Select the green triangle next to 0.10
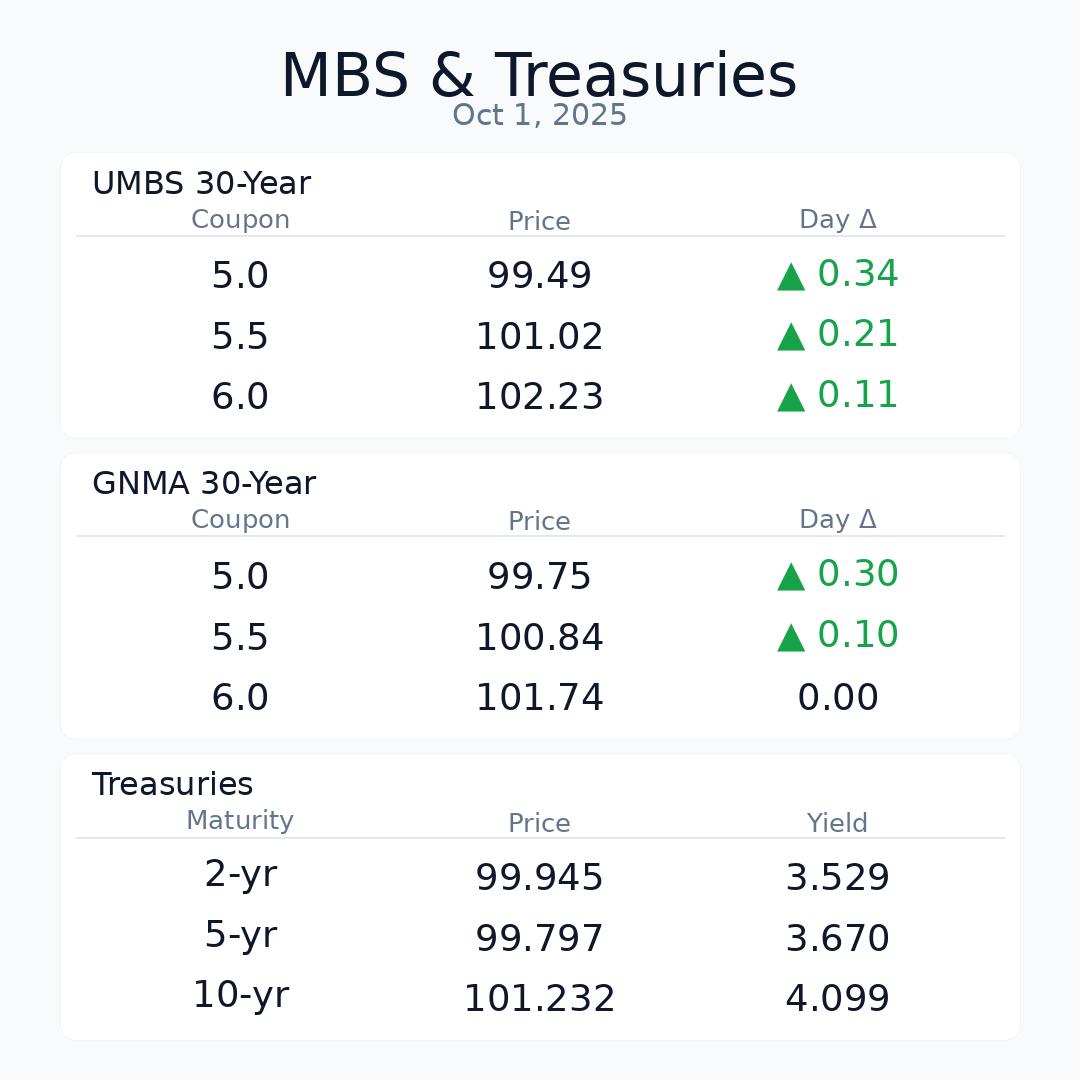1080x1080 pixels. click(791, 637)
